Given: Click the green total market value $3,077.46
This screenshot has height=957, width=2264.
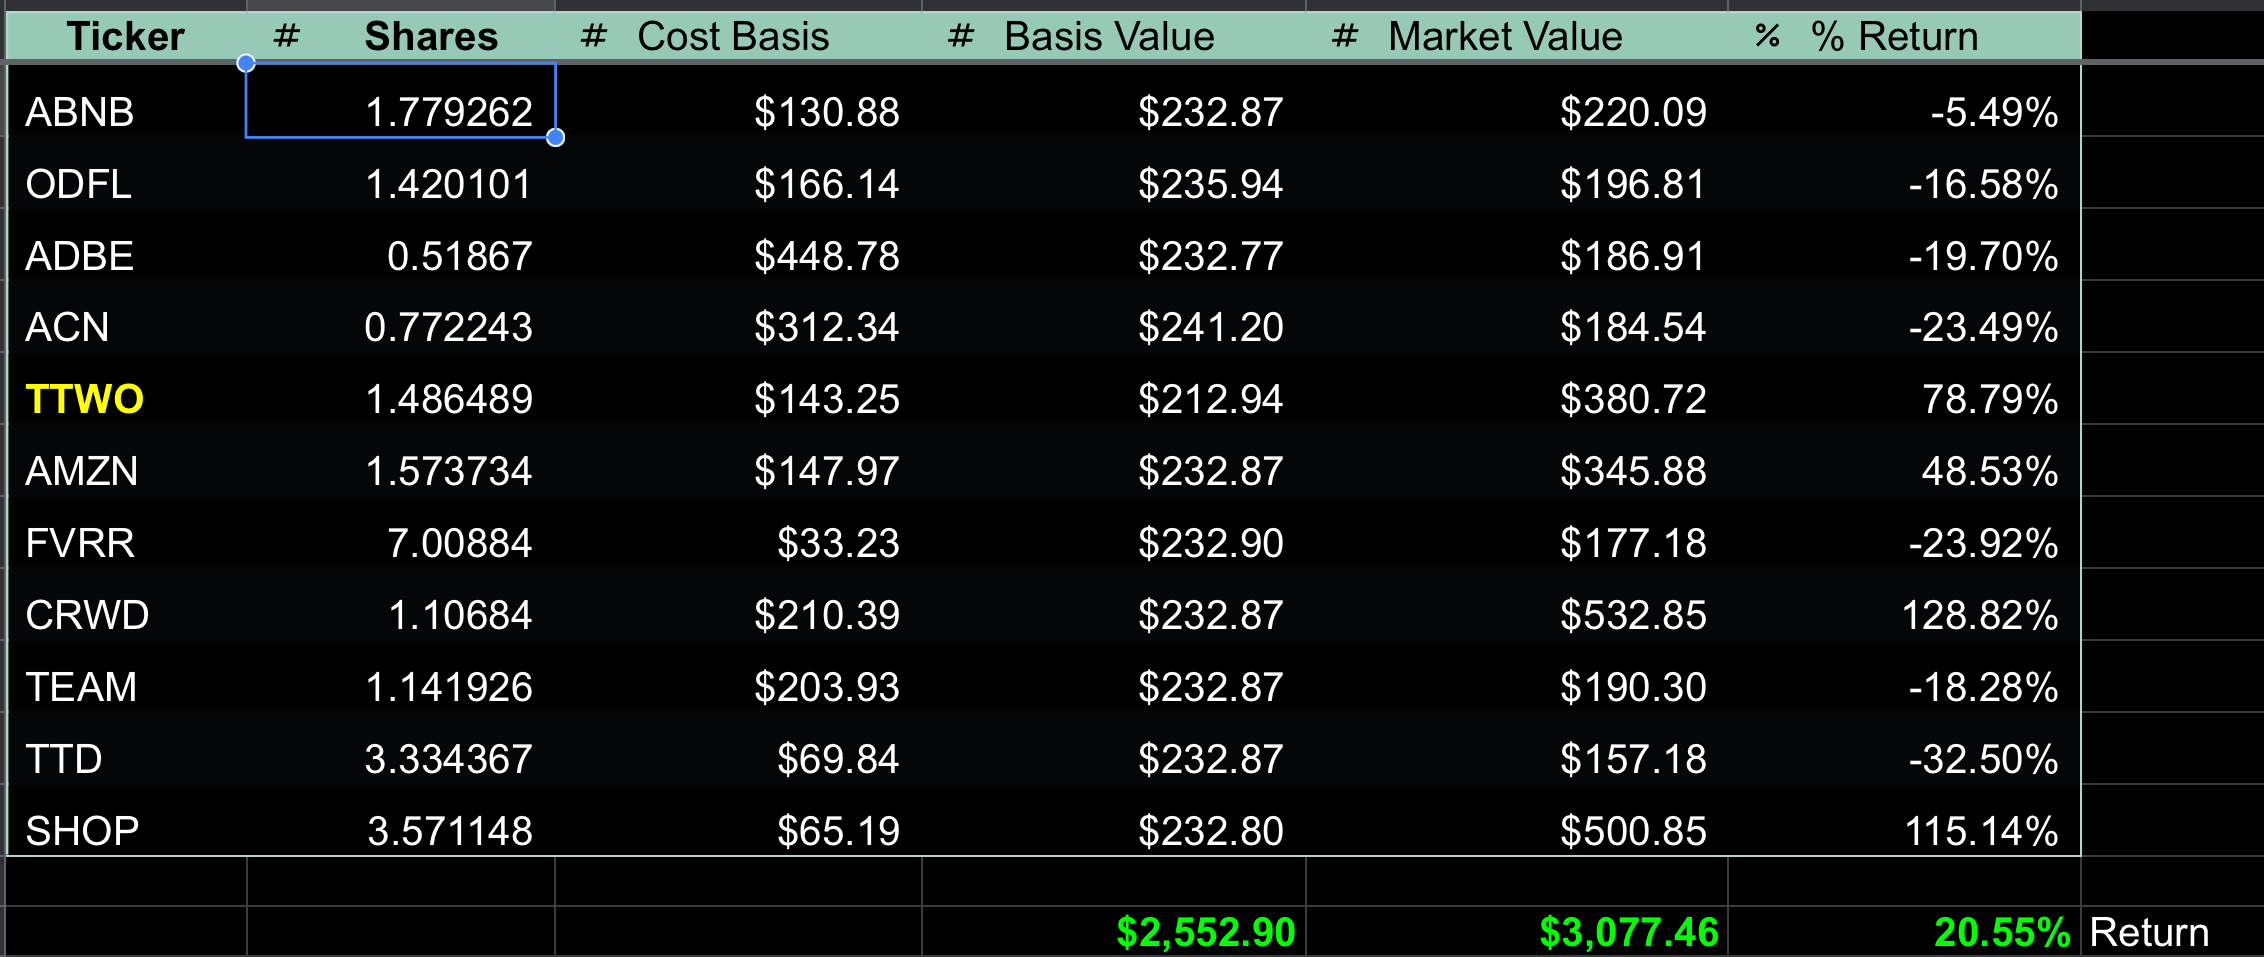Looking at the screenshot, I should tap(1628, 932).
